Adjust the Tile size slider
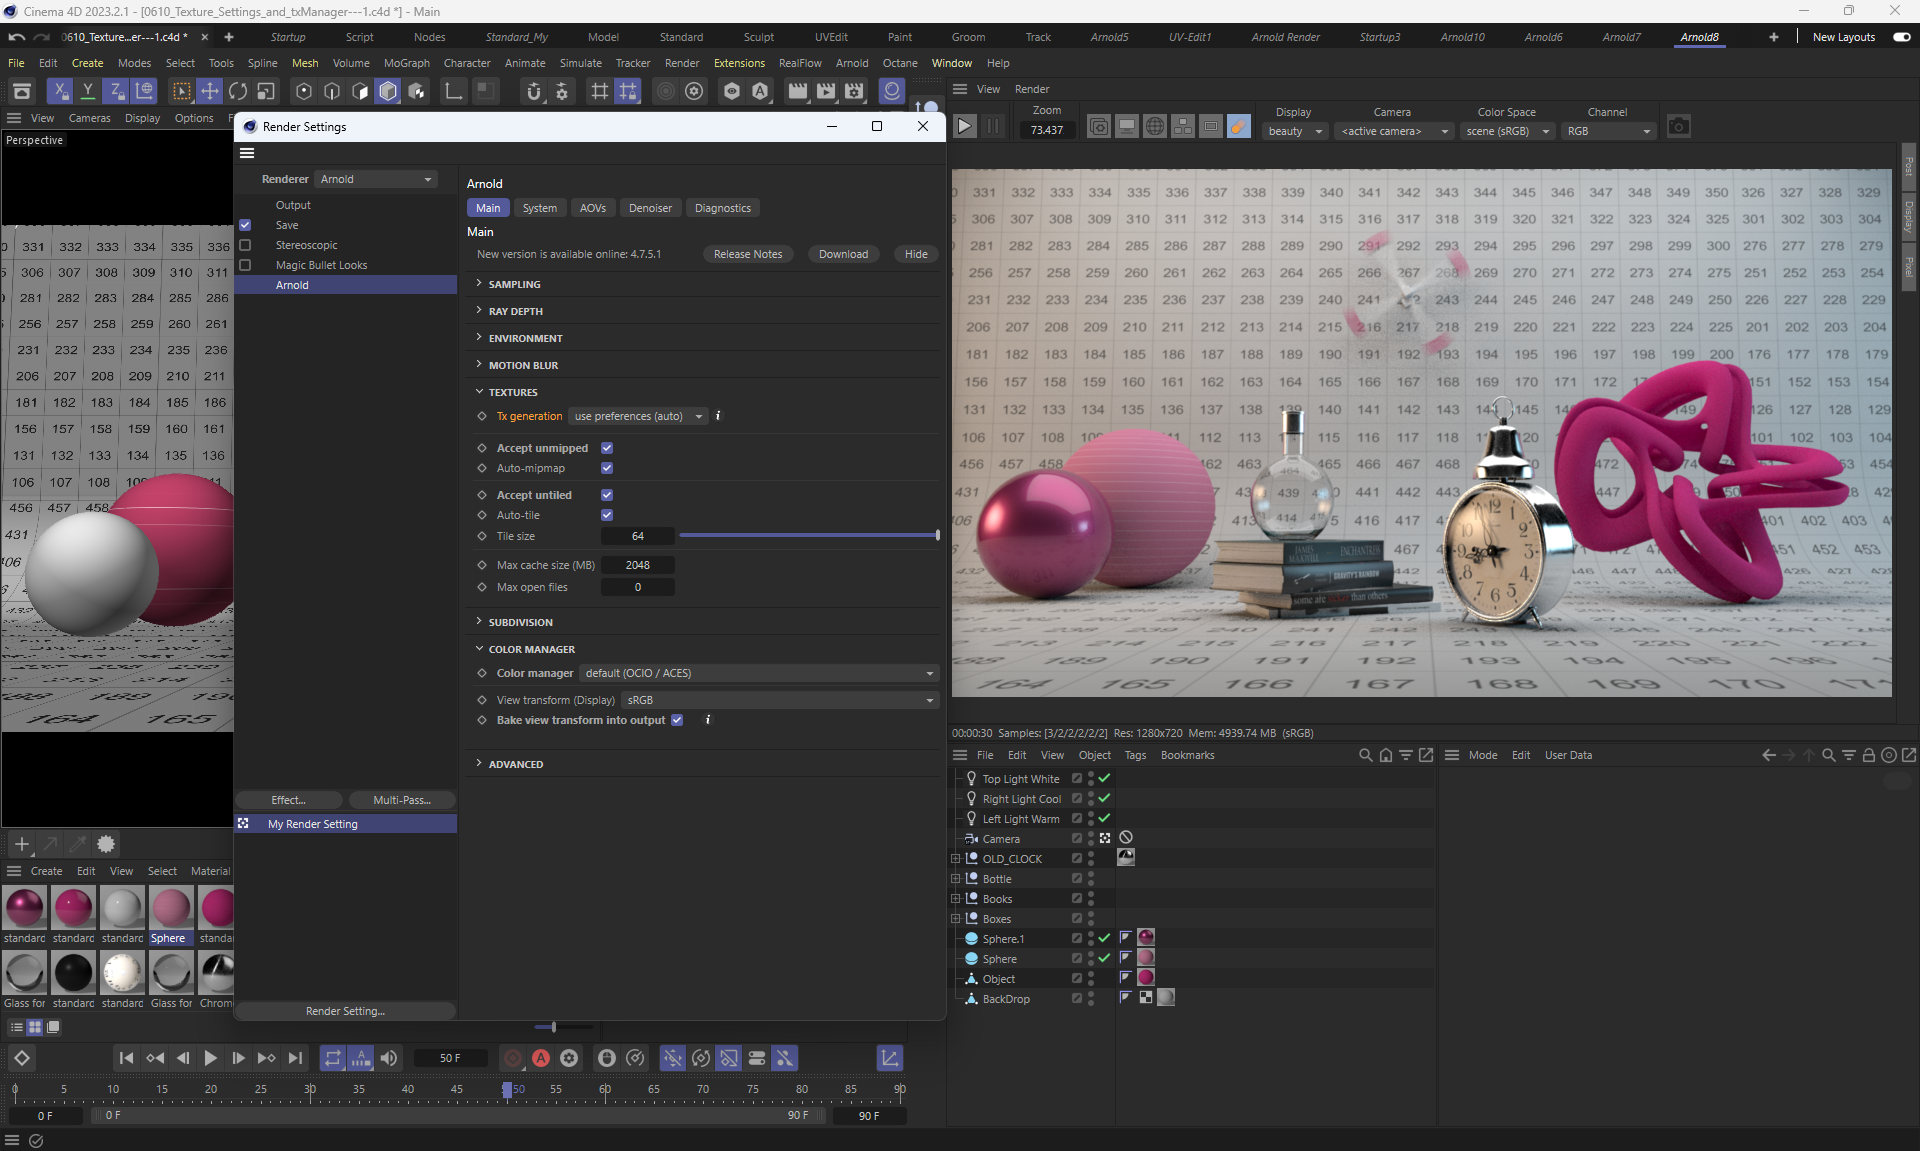 click(x=807, y=536)
